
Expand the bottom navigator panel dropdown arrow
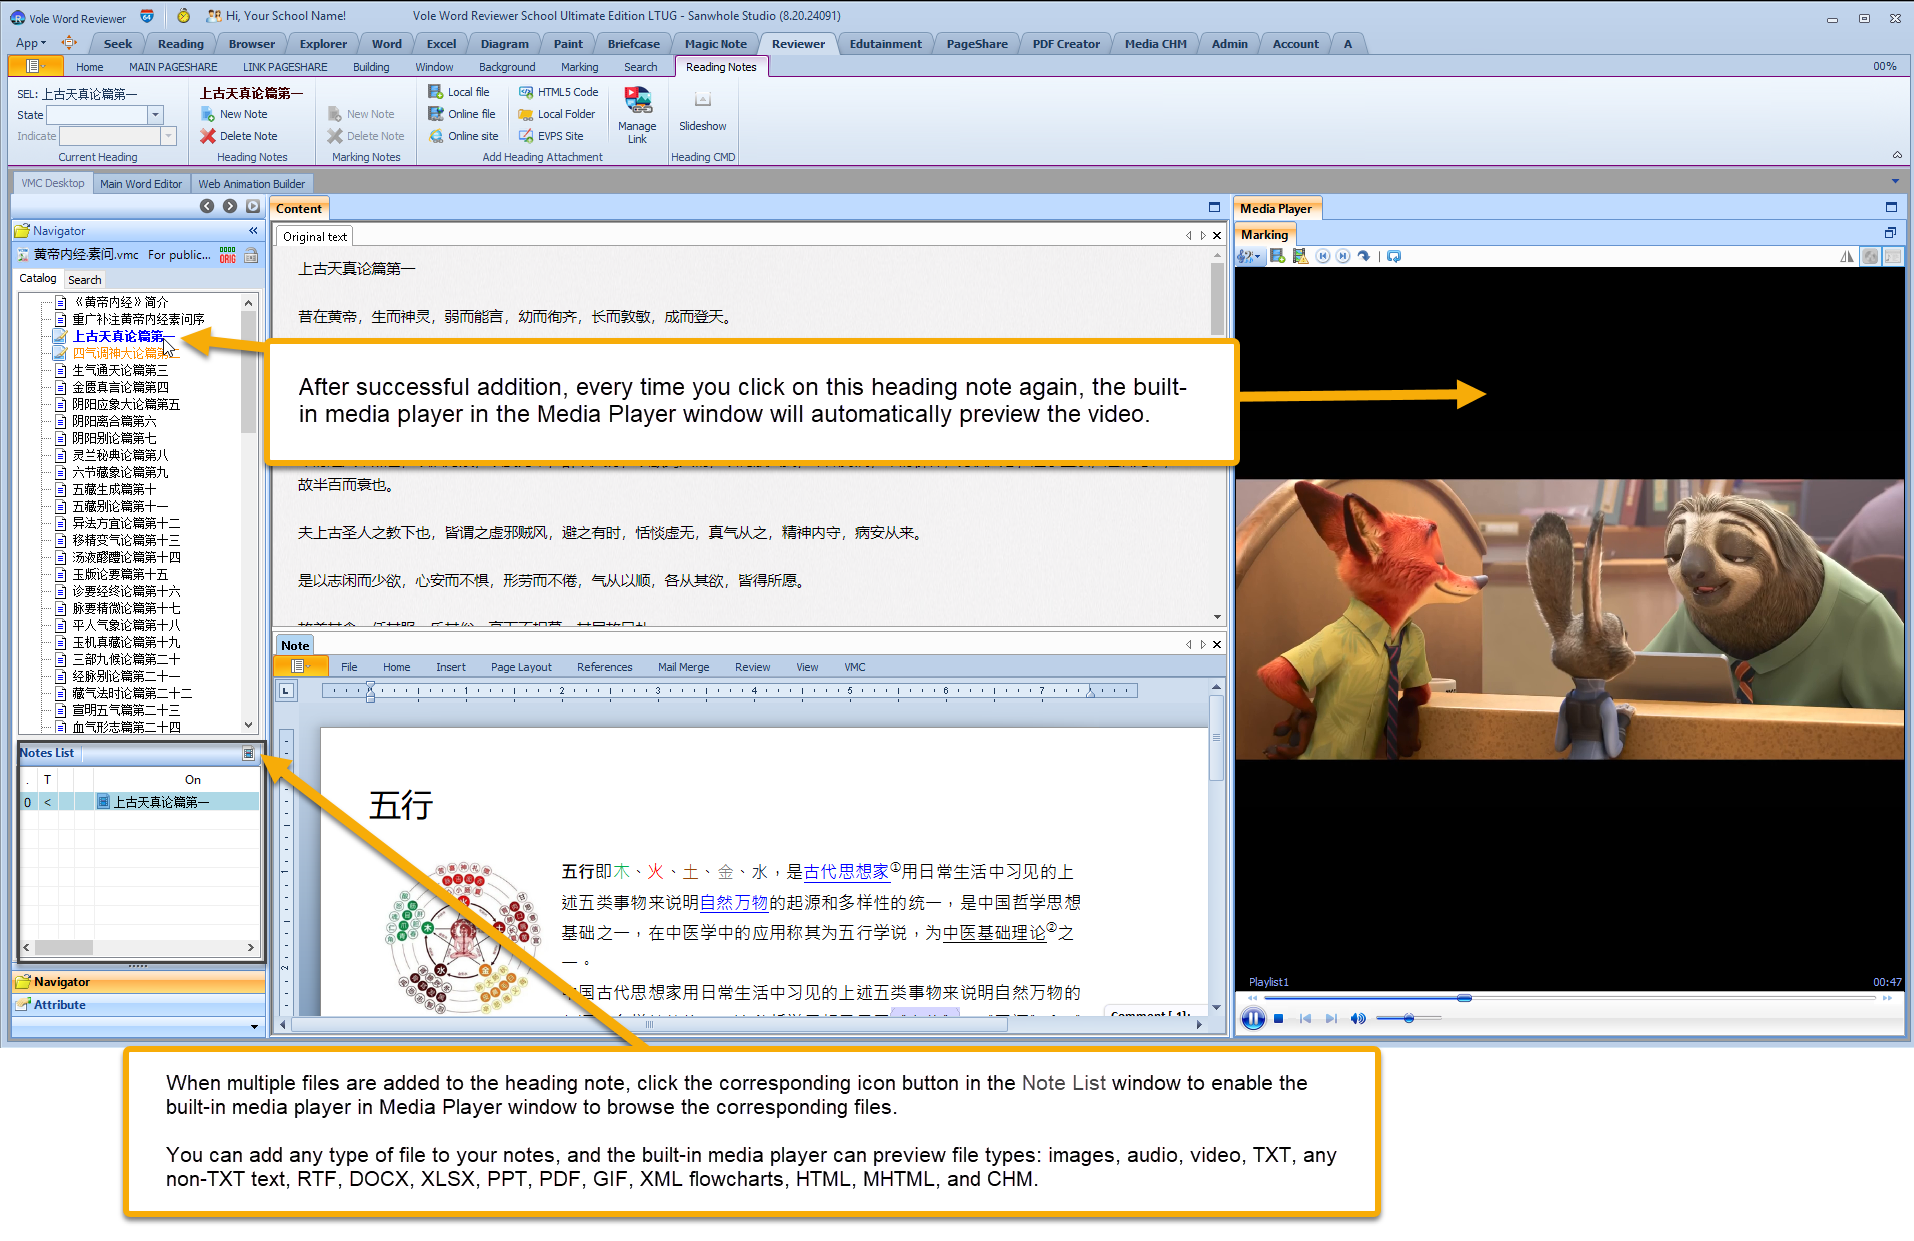coord(254,1026)
